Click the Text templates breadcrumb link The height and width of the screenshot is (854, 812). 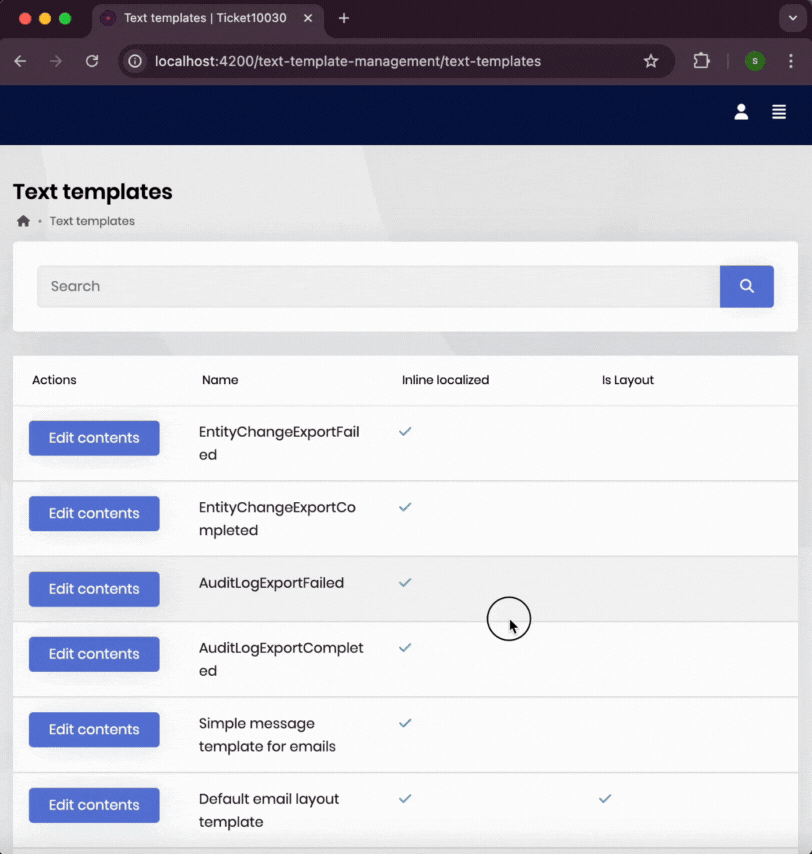pyautogui.click(x=92, y=221)
